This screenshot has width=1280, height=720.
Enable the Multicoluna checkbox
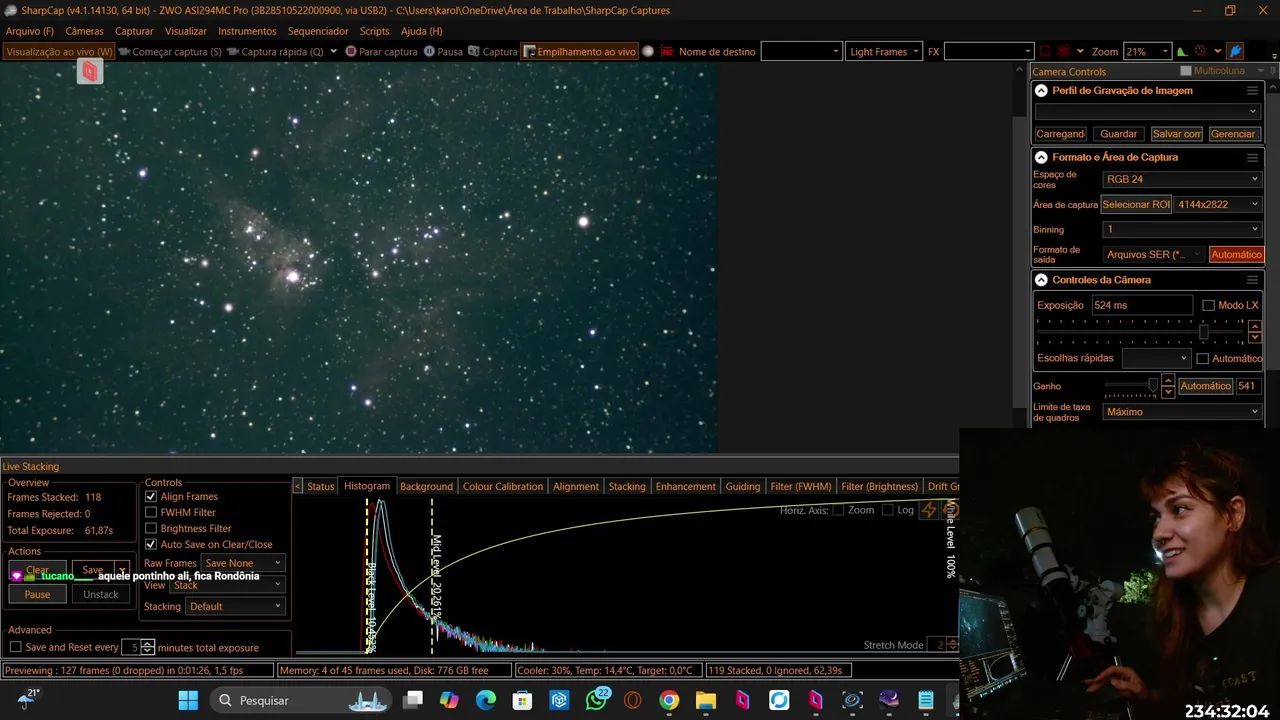click(x=1186, y=71)
